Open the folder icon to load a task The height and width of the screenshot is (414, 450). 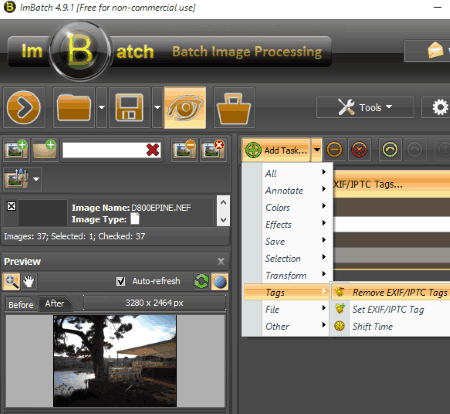coord(74,107)
